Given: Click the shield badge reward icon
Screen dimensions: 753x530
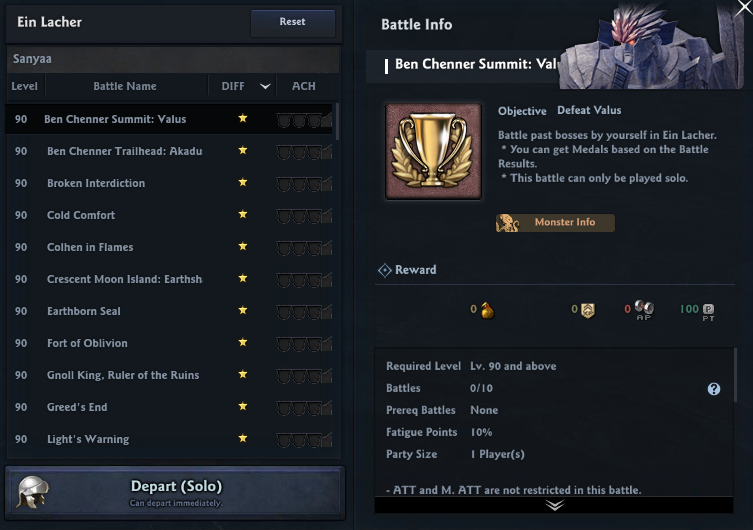Looking at the screenshot, I should coord(588,310).
